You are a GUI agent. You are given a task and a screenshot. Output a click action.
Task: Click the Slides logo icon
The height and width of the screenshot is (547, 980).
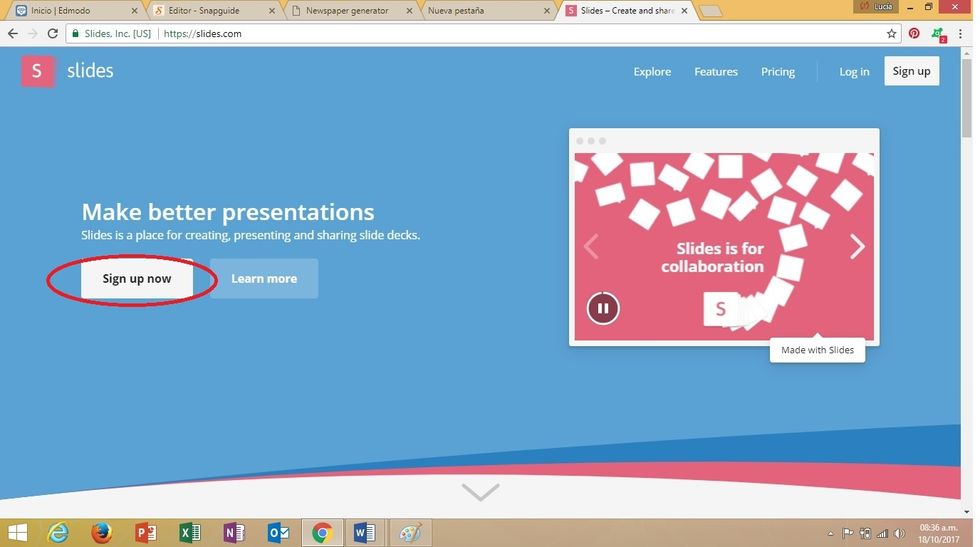[x=38, y=71]
